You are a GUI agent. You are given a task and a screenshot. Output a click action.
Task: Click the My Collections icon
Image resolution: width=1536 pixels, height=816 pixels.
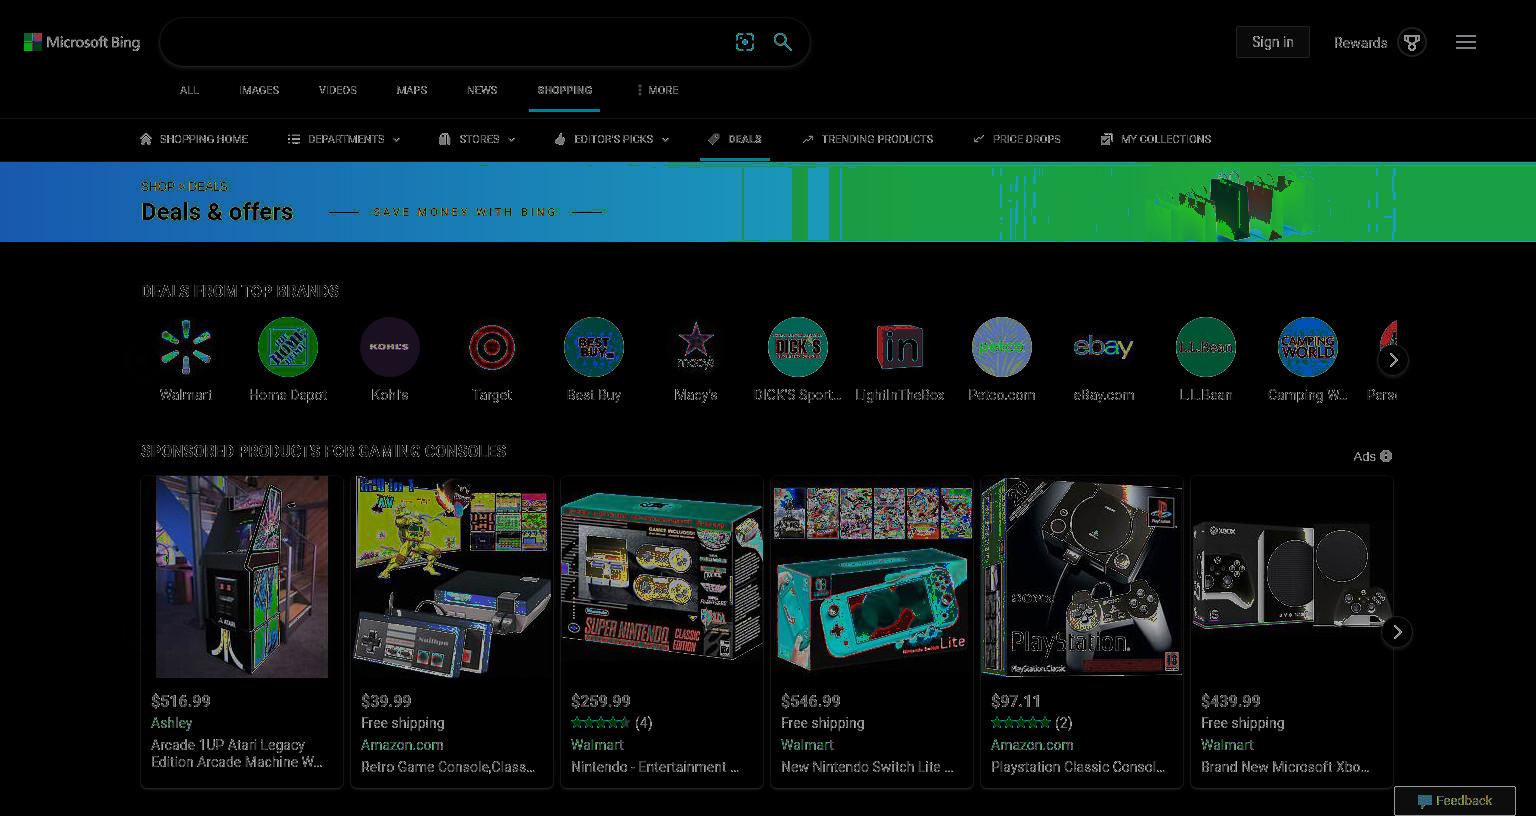pyautogui.click(x=1107, y=139)
